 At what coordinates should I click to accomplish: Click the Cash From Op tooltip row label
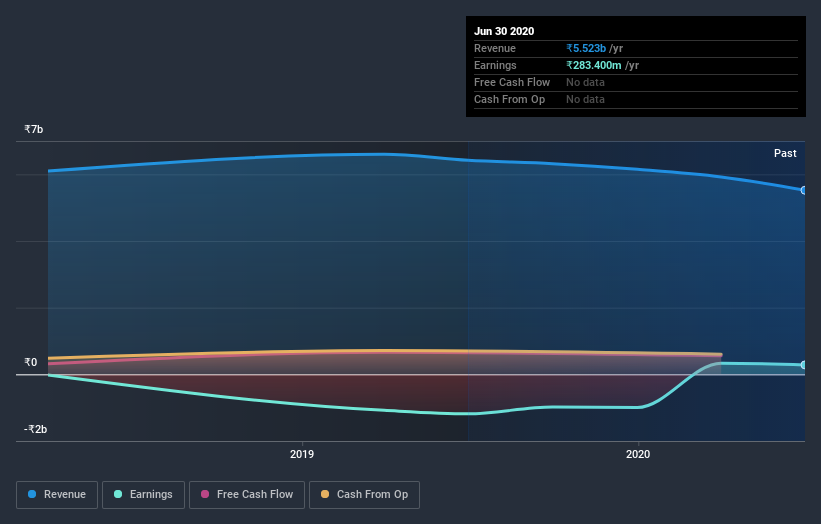pyautogui.click(x=509, y=99)
